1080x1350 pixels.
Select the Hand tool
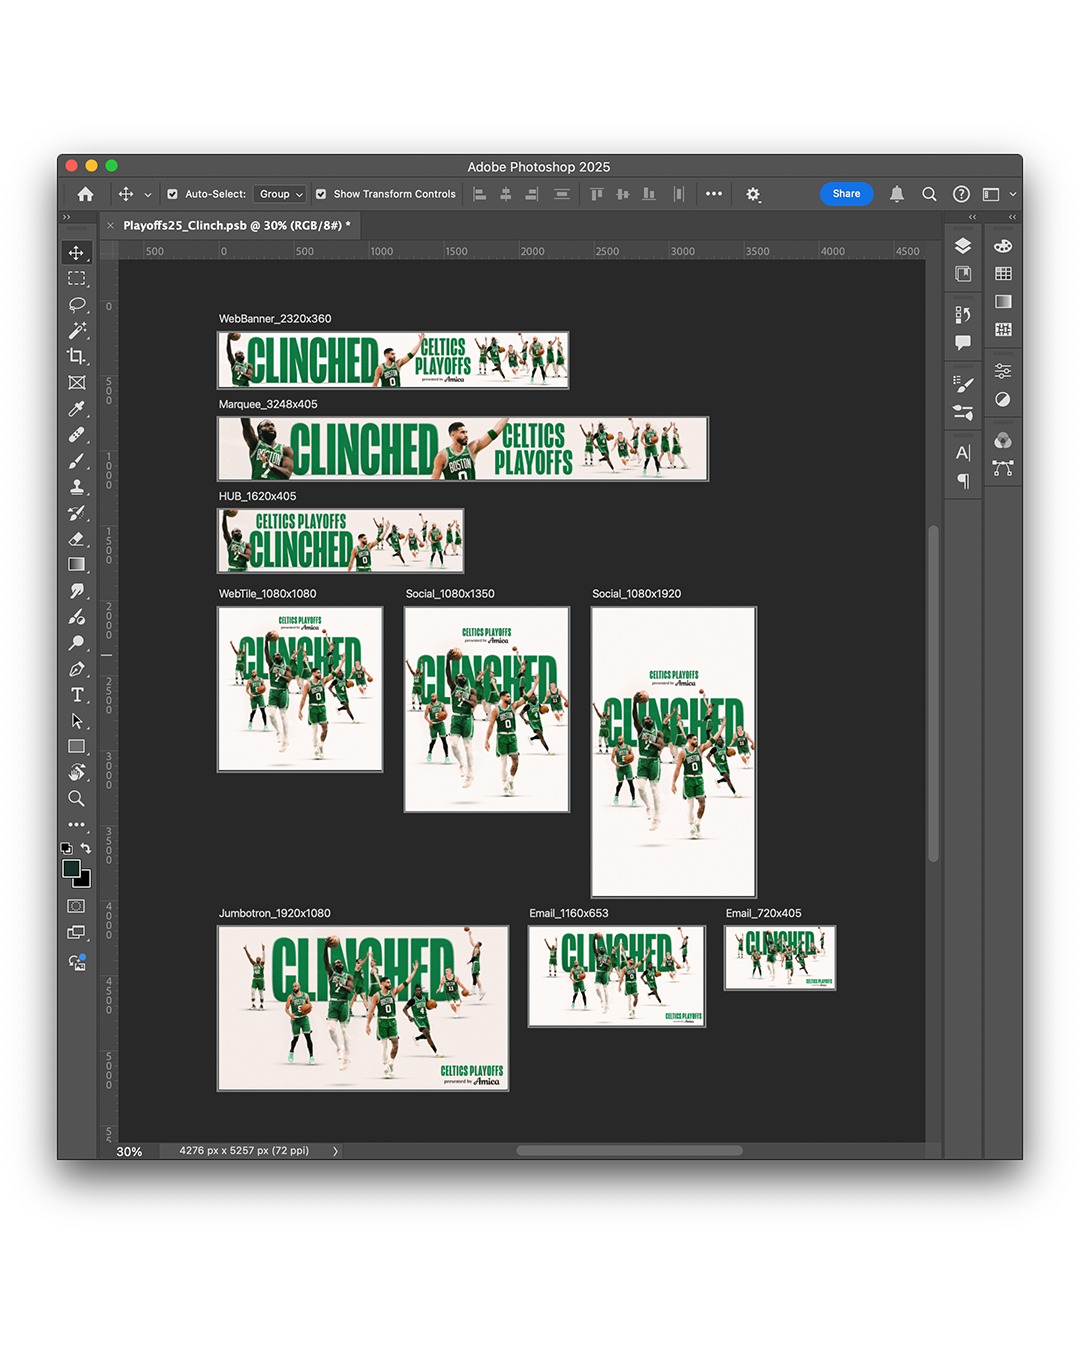(x=76, y=773)
